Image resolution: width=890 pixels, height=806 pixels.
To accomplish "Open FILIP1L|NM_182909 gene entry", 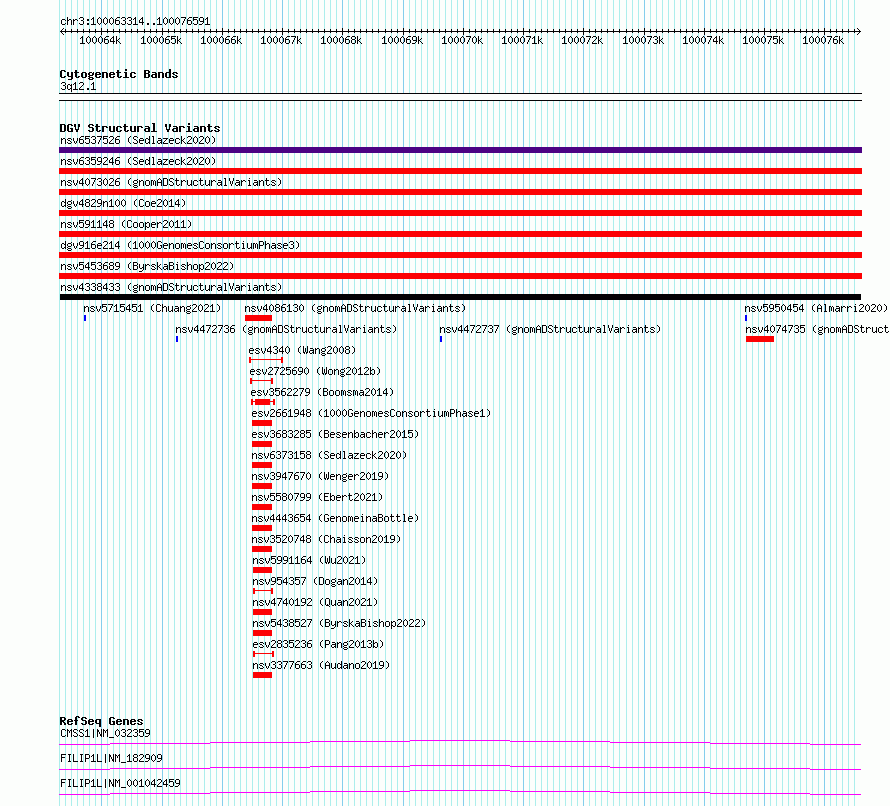I will point(111,758).
